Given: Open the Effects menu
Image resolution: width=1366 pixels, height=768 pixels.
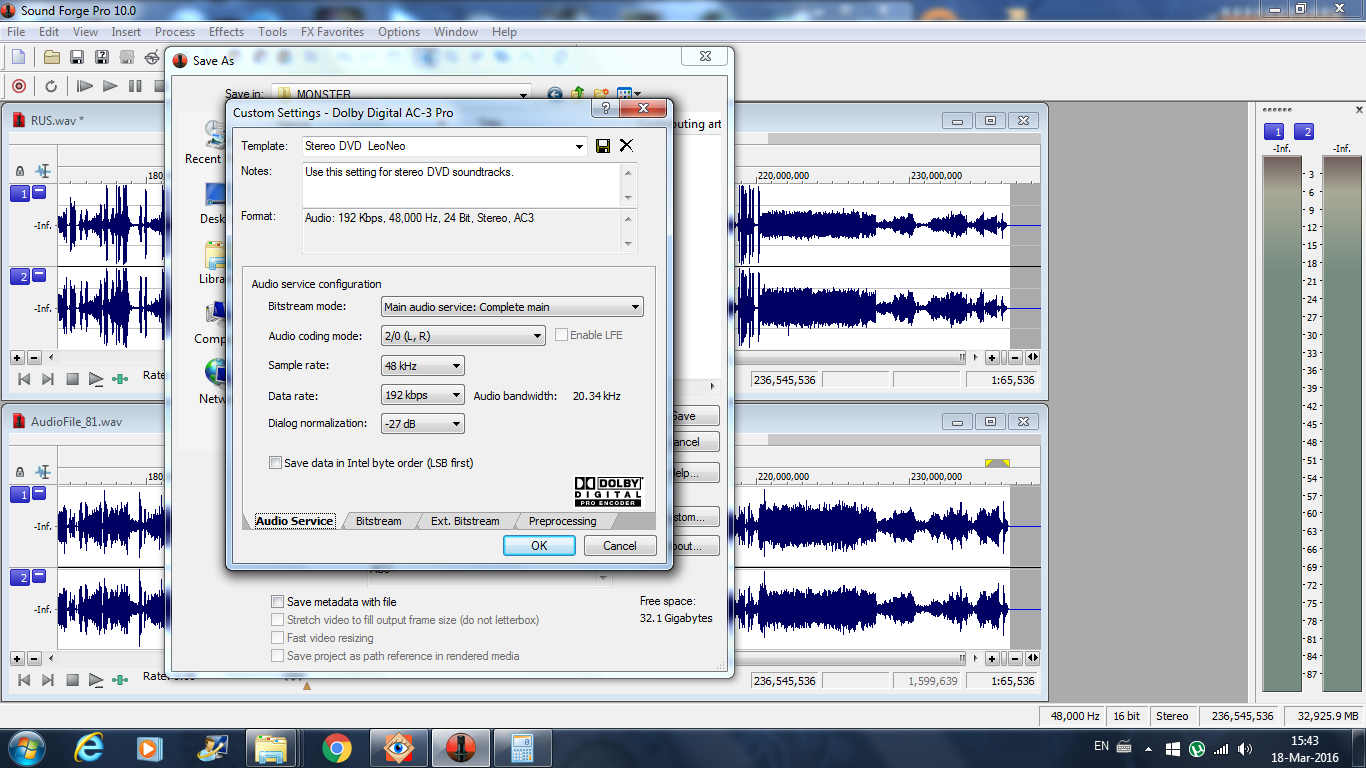Looking at the screenshot, I should [x=226, y=32].
